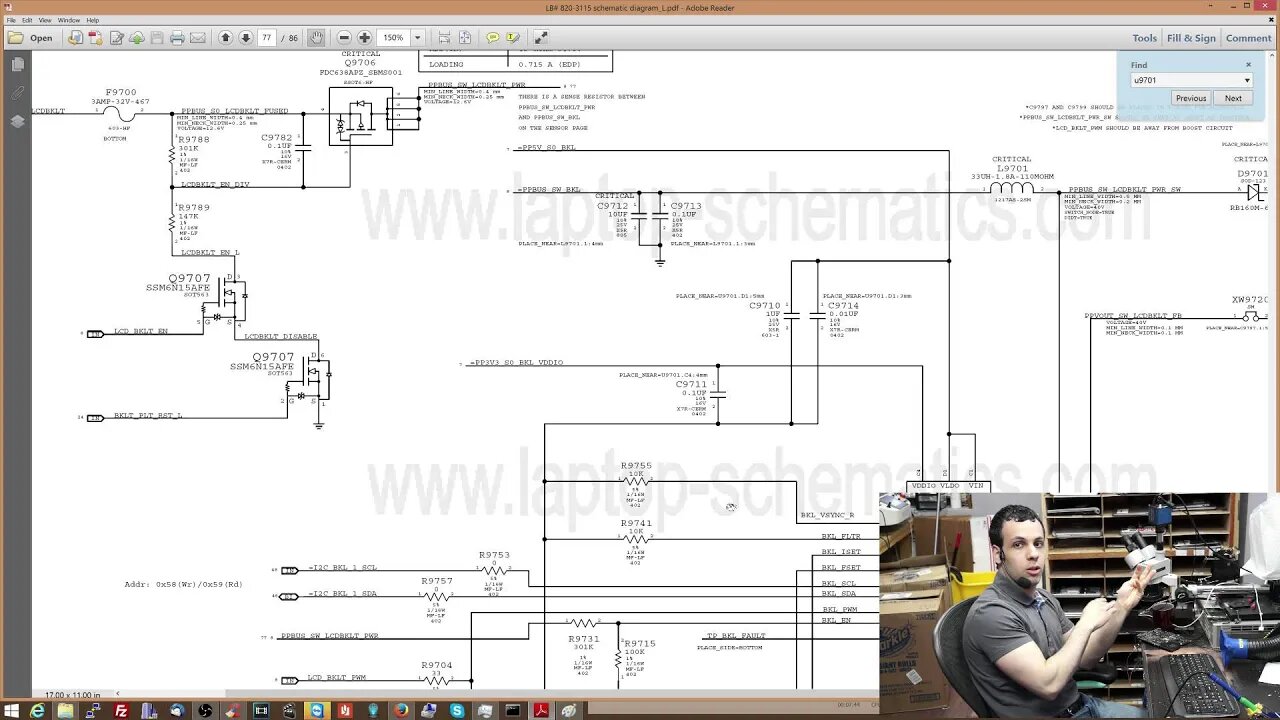Click the edit PDF icon

(x=117, y=38)
